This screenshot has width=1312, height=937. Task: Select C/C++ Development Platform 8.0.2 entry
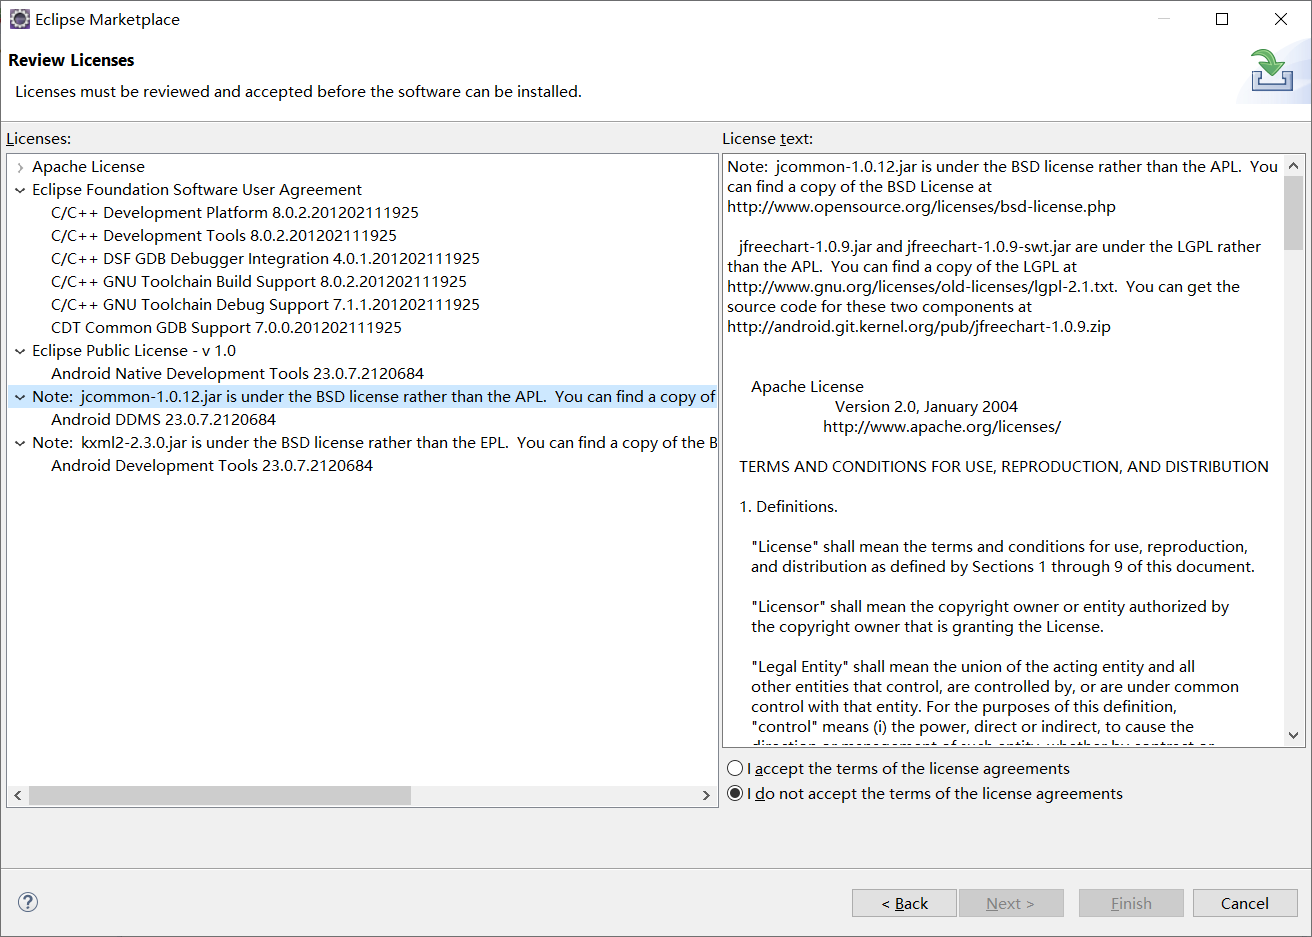[235, 212]
